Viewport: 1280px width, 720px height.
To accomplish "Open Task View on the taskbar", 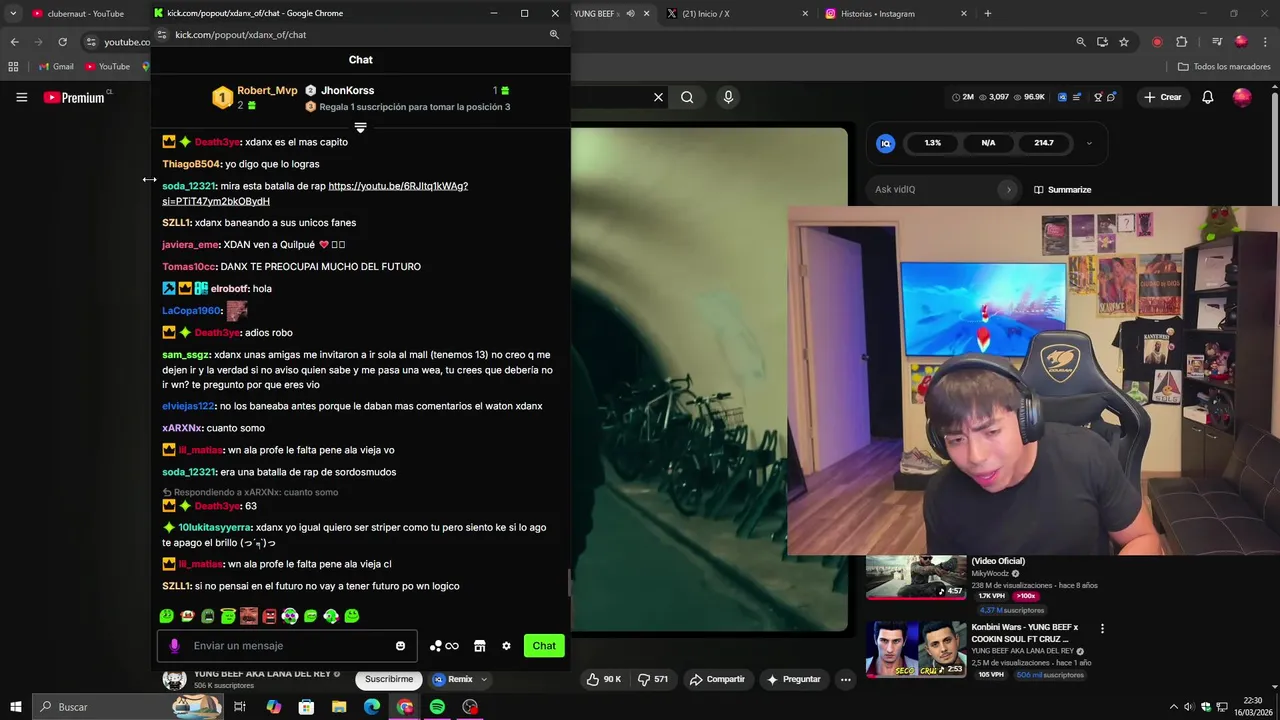I will coord(240,707).
